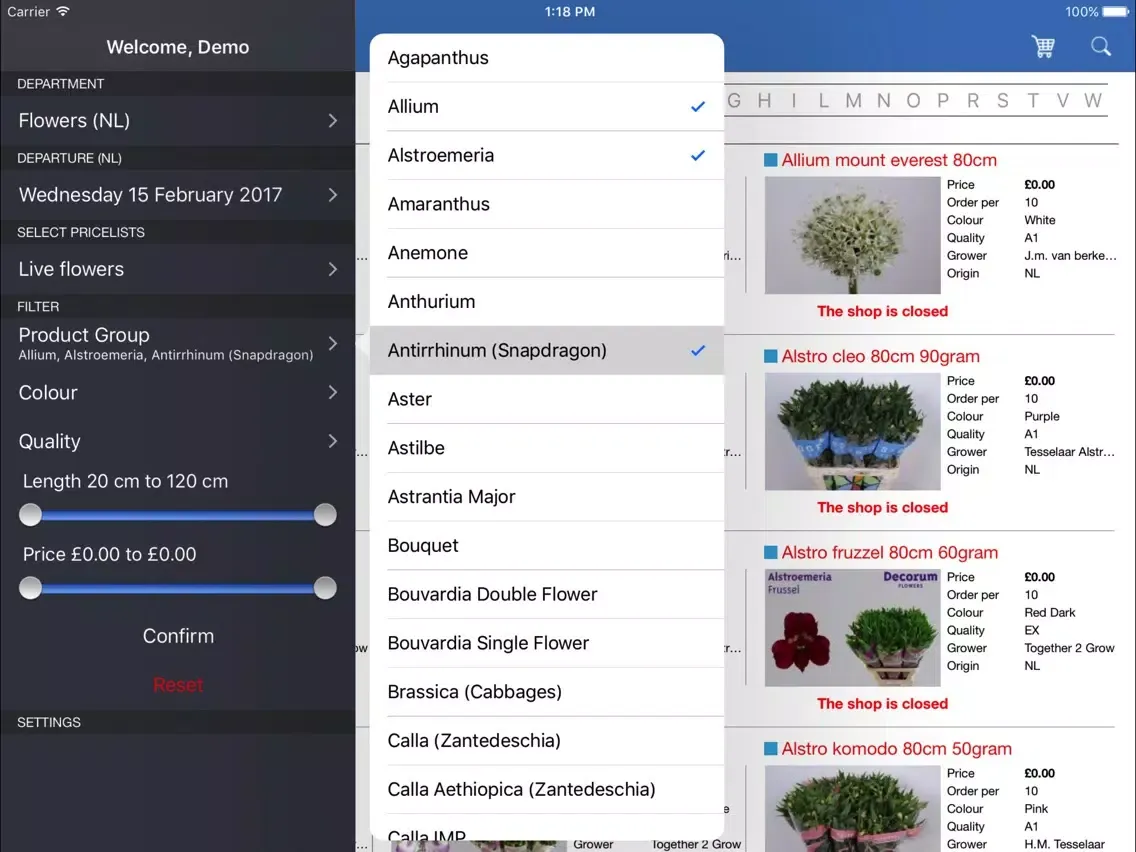Jump to letter L in the index
Viewport: 1136px width, 852px height.
824,101
